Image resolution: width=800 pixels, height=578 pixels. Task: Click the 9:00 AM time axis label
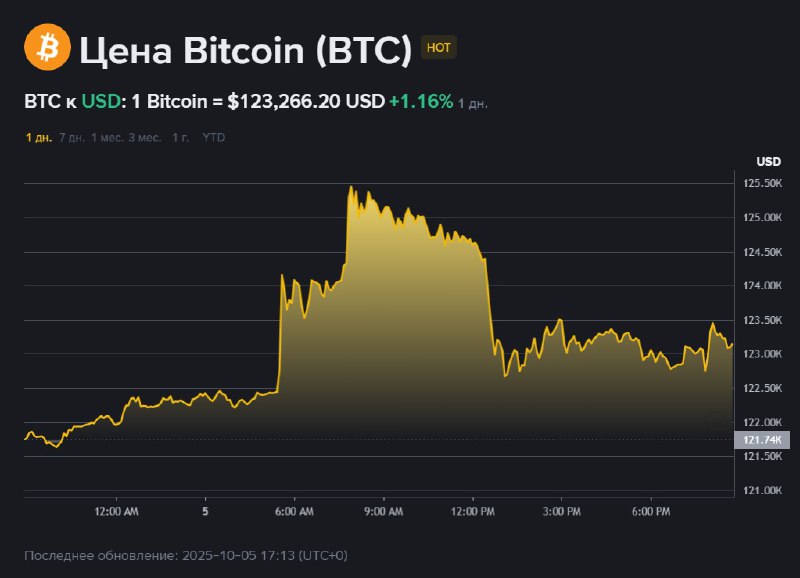[383, 511]
